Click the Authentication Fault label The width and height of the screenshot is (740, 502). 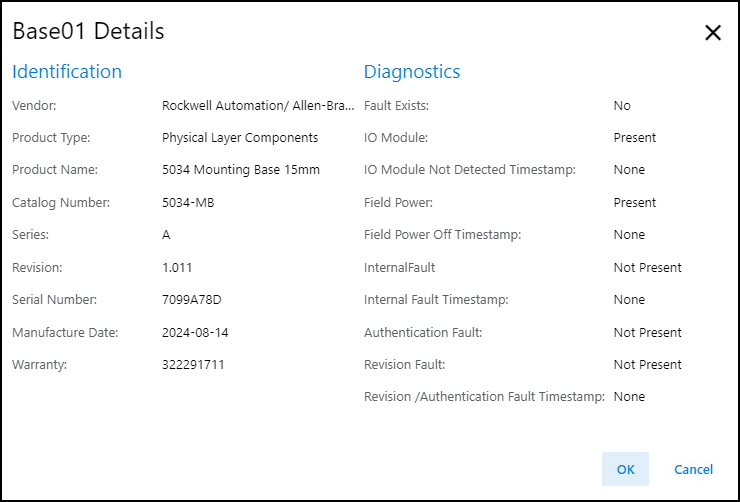[423, 333]
